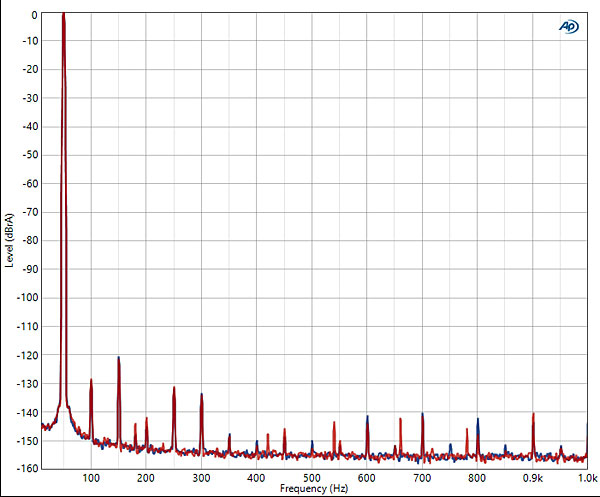Image resolution: width=600 pixels, height=497 pixels.
Task: Click the "-140" Level axis tick label
Action: (x=28, y=412)
